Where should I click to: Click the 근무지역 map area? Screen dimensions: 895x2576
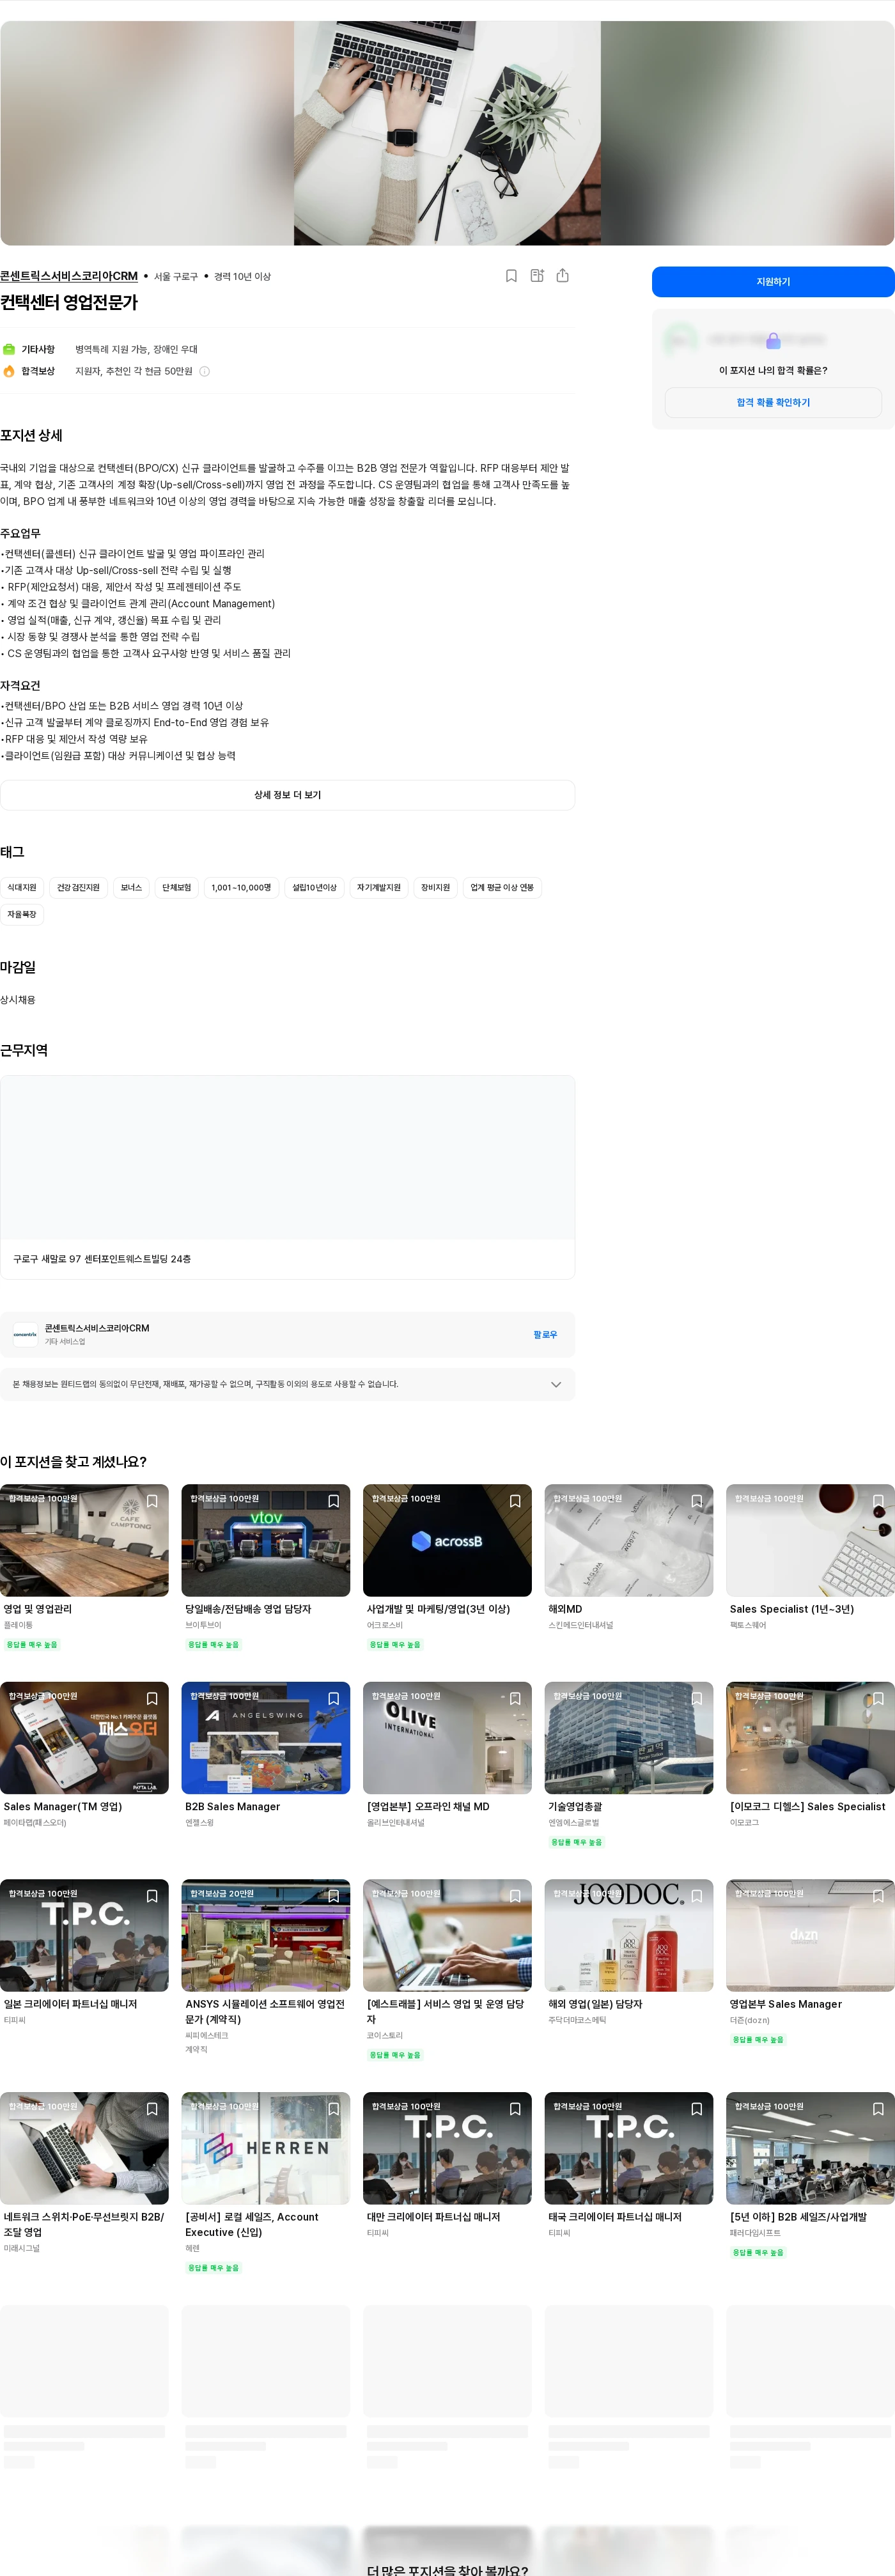pyautogui.click(x=288, y=1158)
